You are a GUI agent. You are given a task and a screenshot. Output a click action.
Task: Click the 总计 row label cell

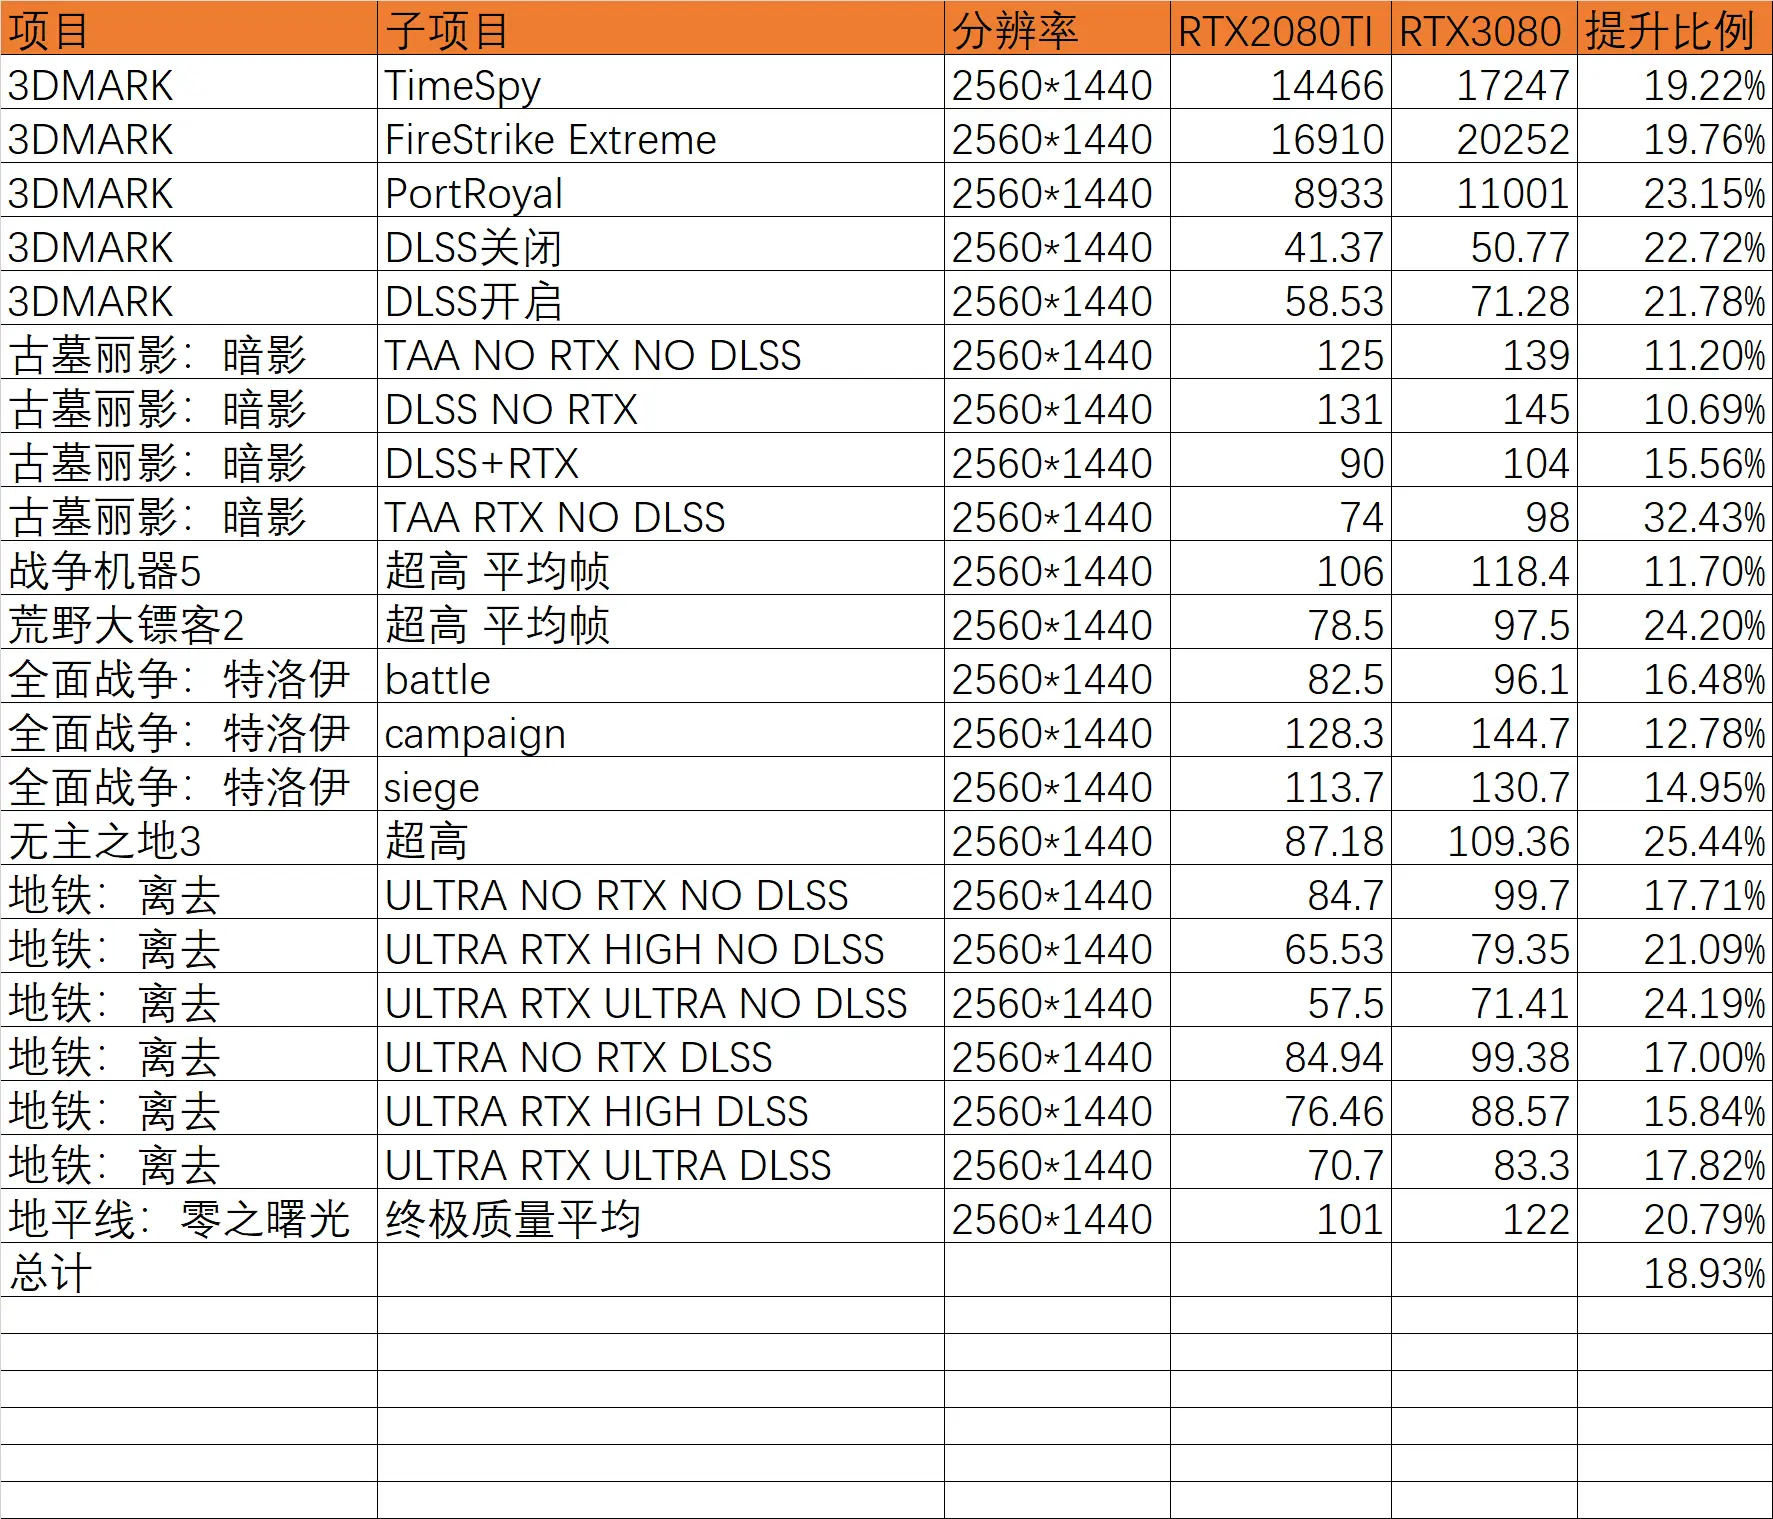pos(188,1273)
